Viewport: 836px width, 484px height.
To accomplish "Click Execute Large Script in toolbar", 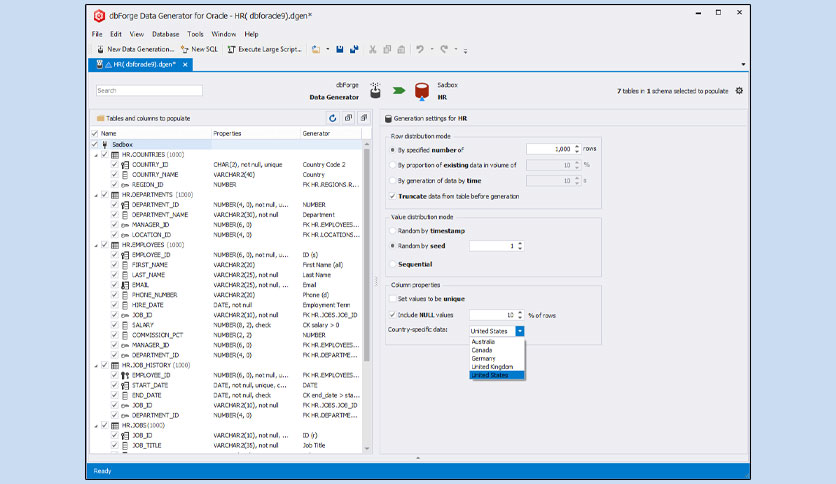I will (x=264, y=49).
